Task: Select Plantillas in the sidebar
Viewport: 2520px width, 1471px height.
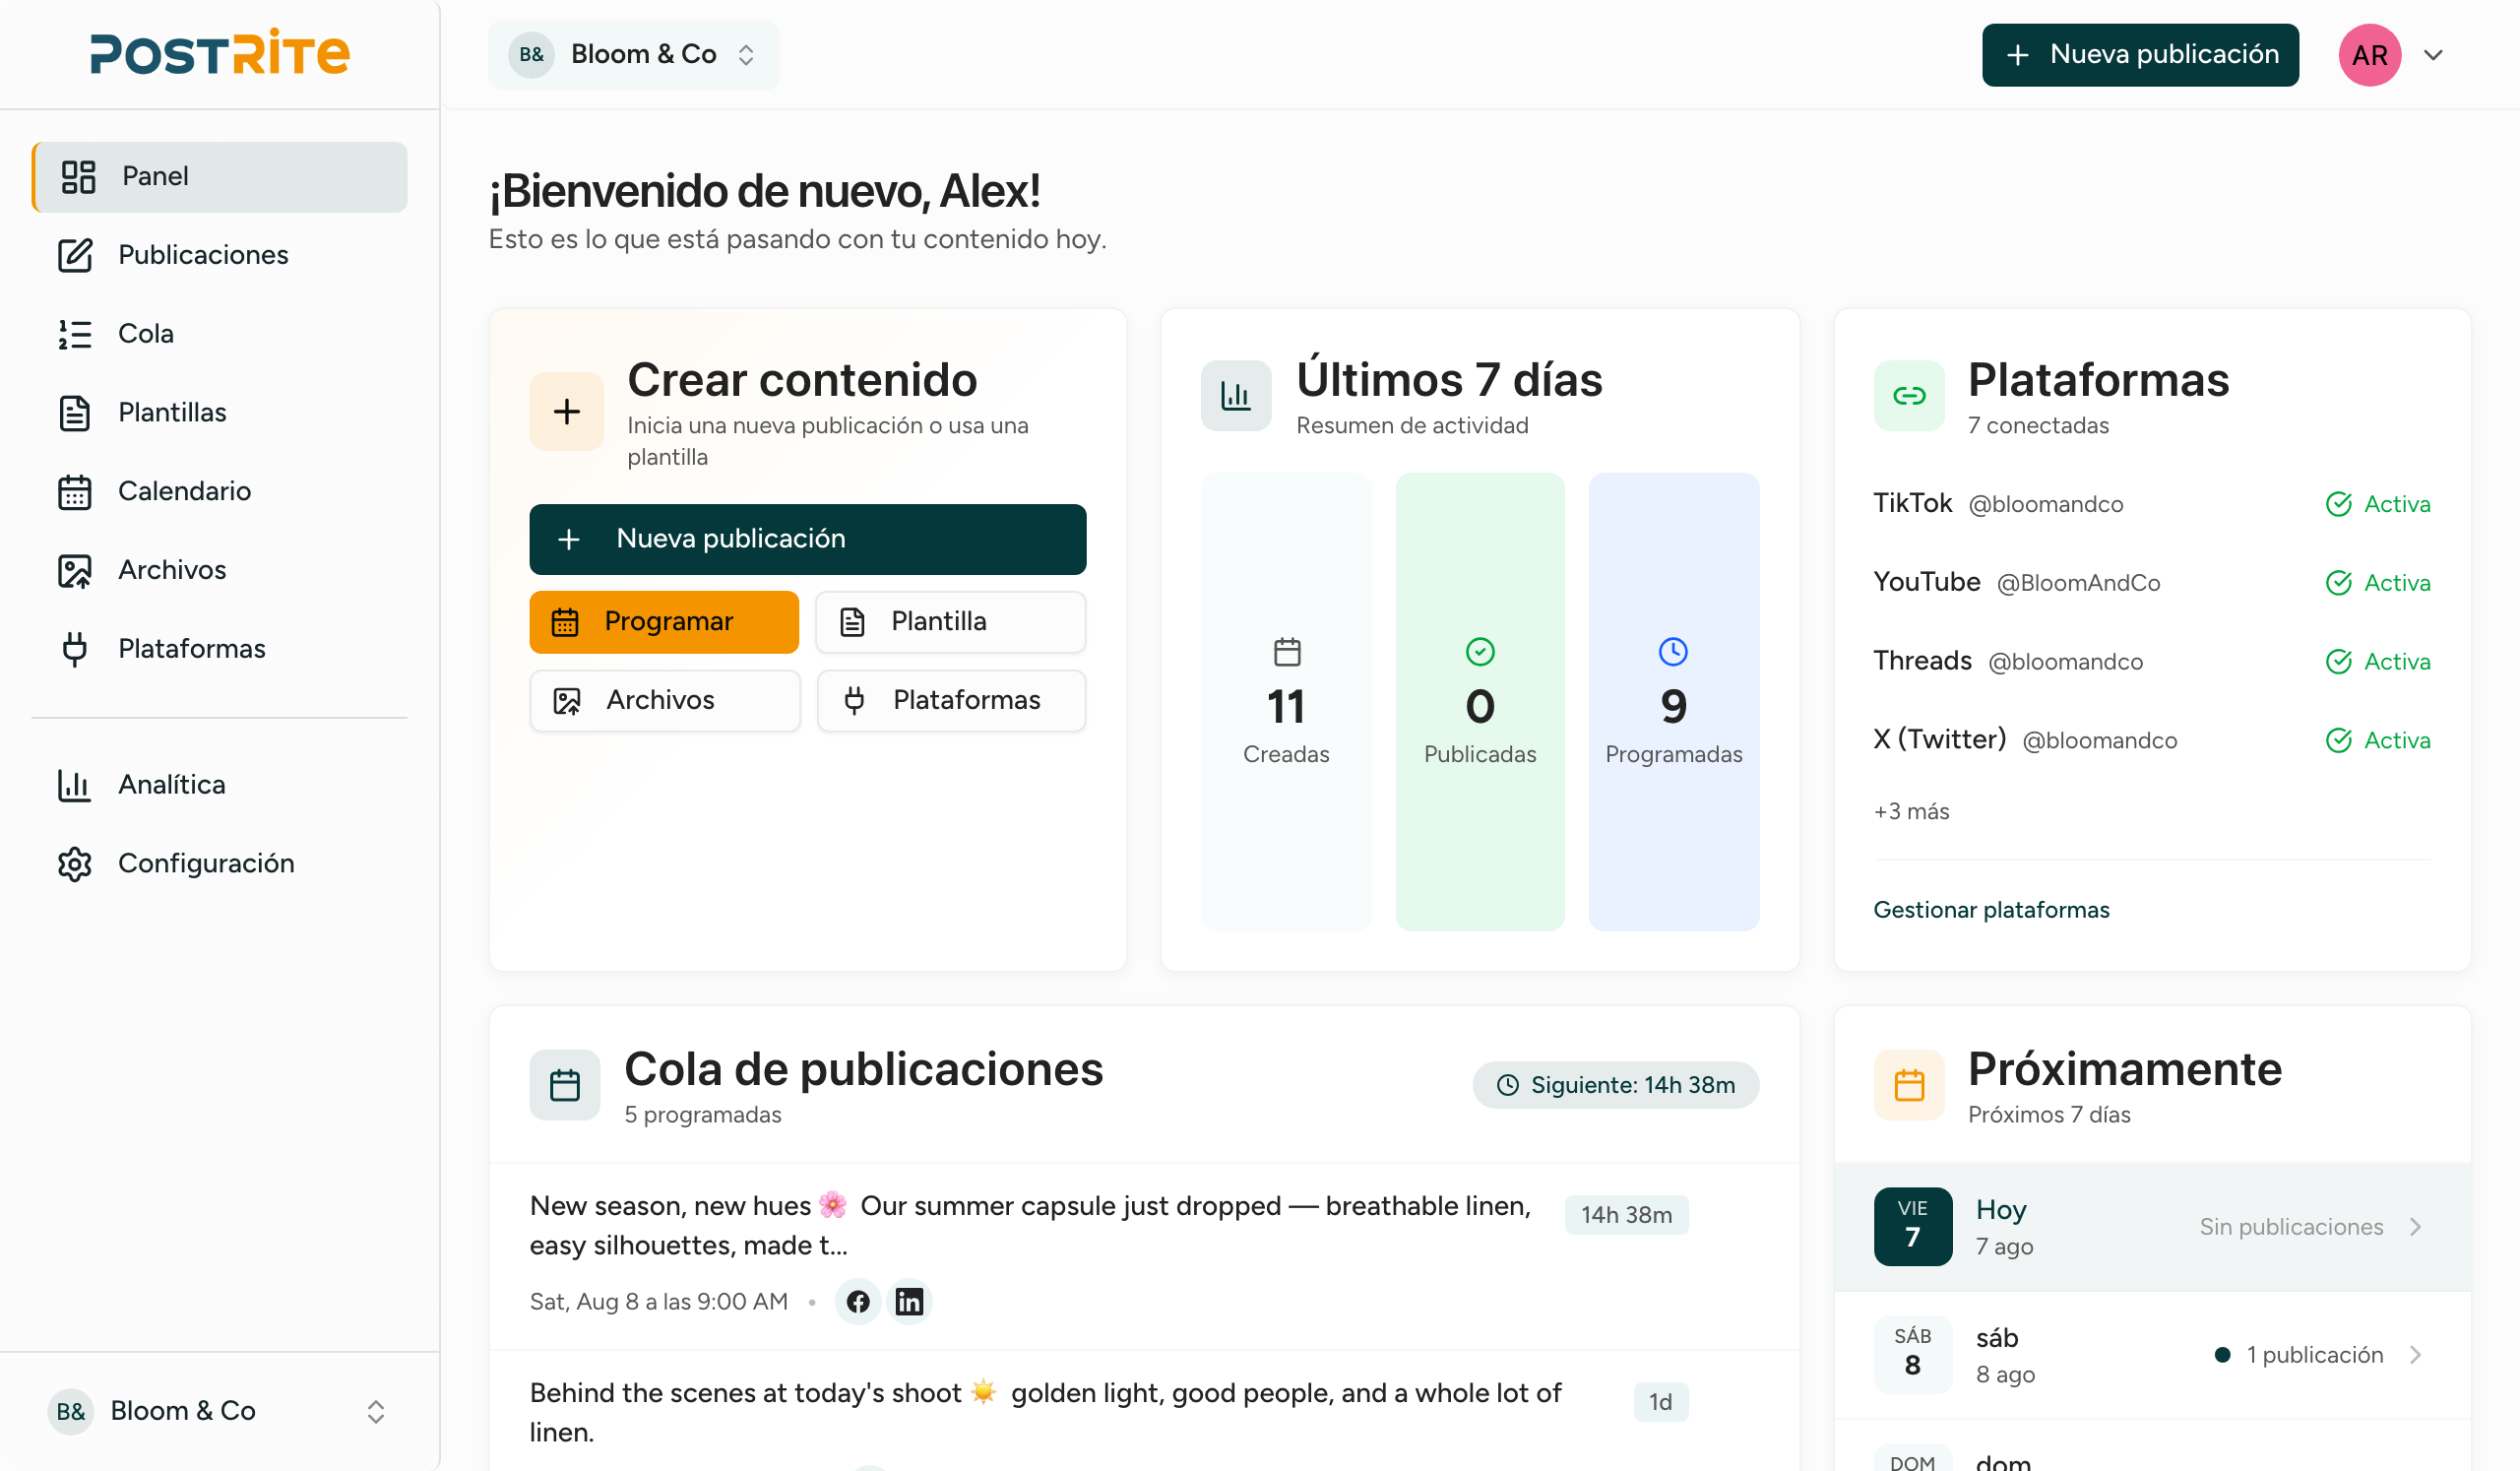Action: (219, 413)
